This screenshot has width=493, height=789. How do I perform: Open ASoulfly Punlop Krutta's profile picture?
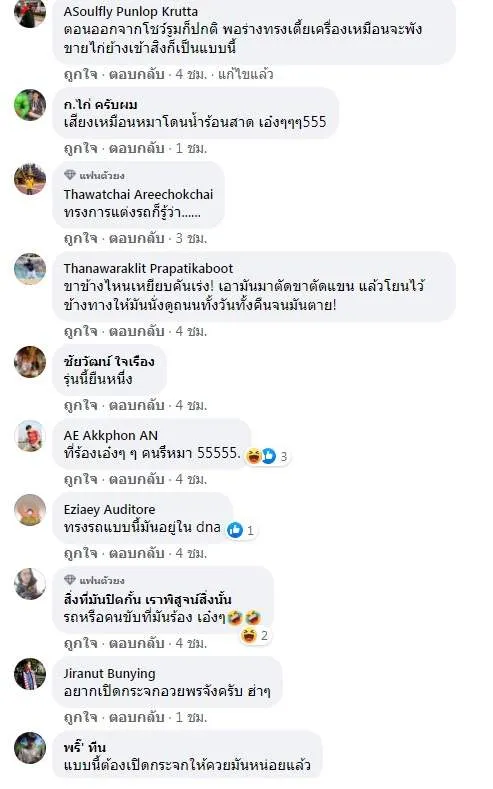click(x=30, y=12)
